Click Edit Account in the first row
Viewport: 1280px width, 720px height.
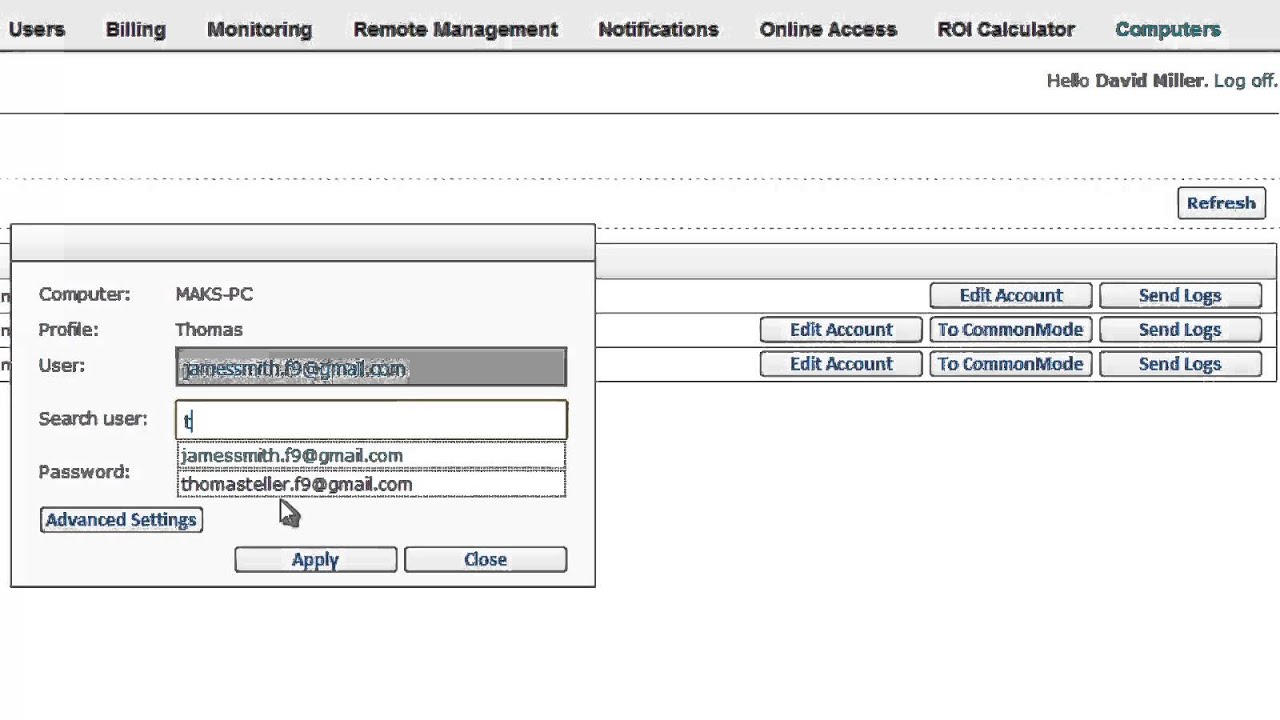pos(1011,295)
